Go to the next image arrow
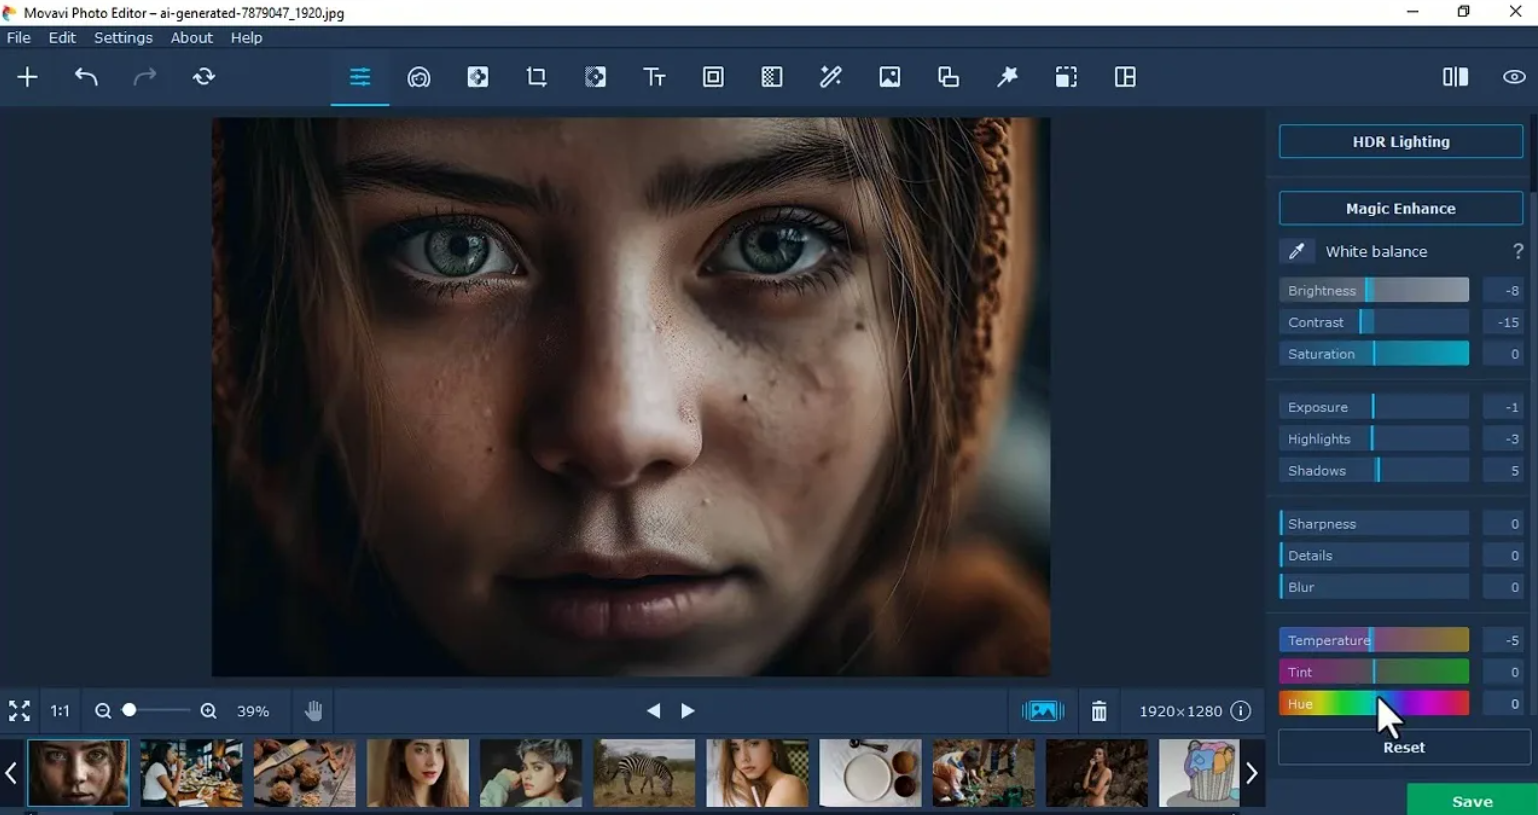Screen dimensions: 1538x815 [x=688, y=711]
